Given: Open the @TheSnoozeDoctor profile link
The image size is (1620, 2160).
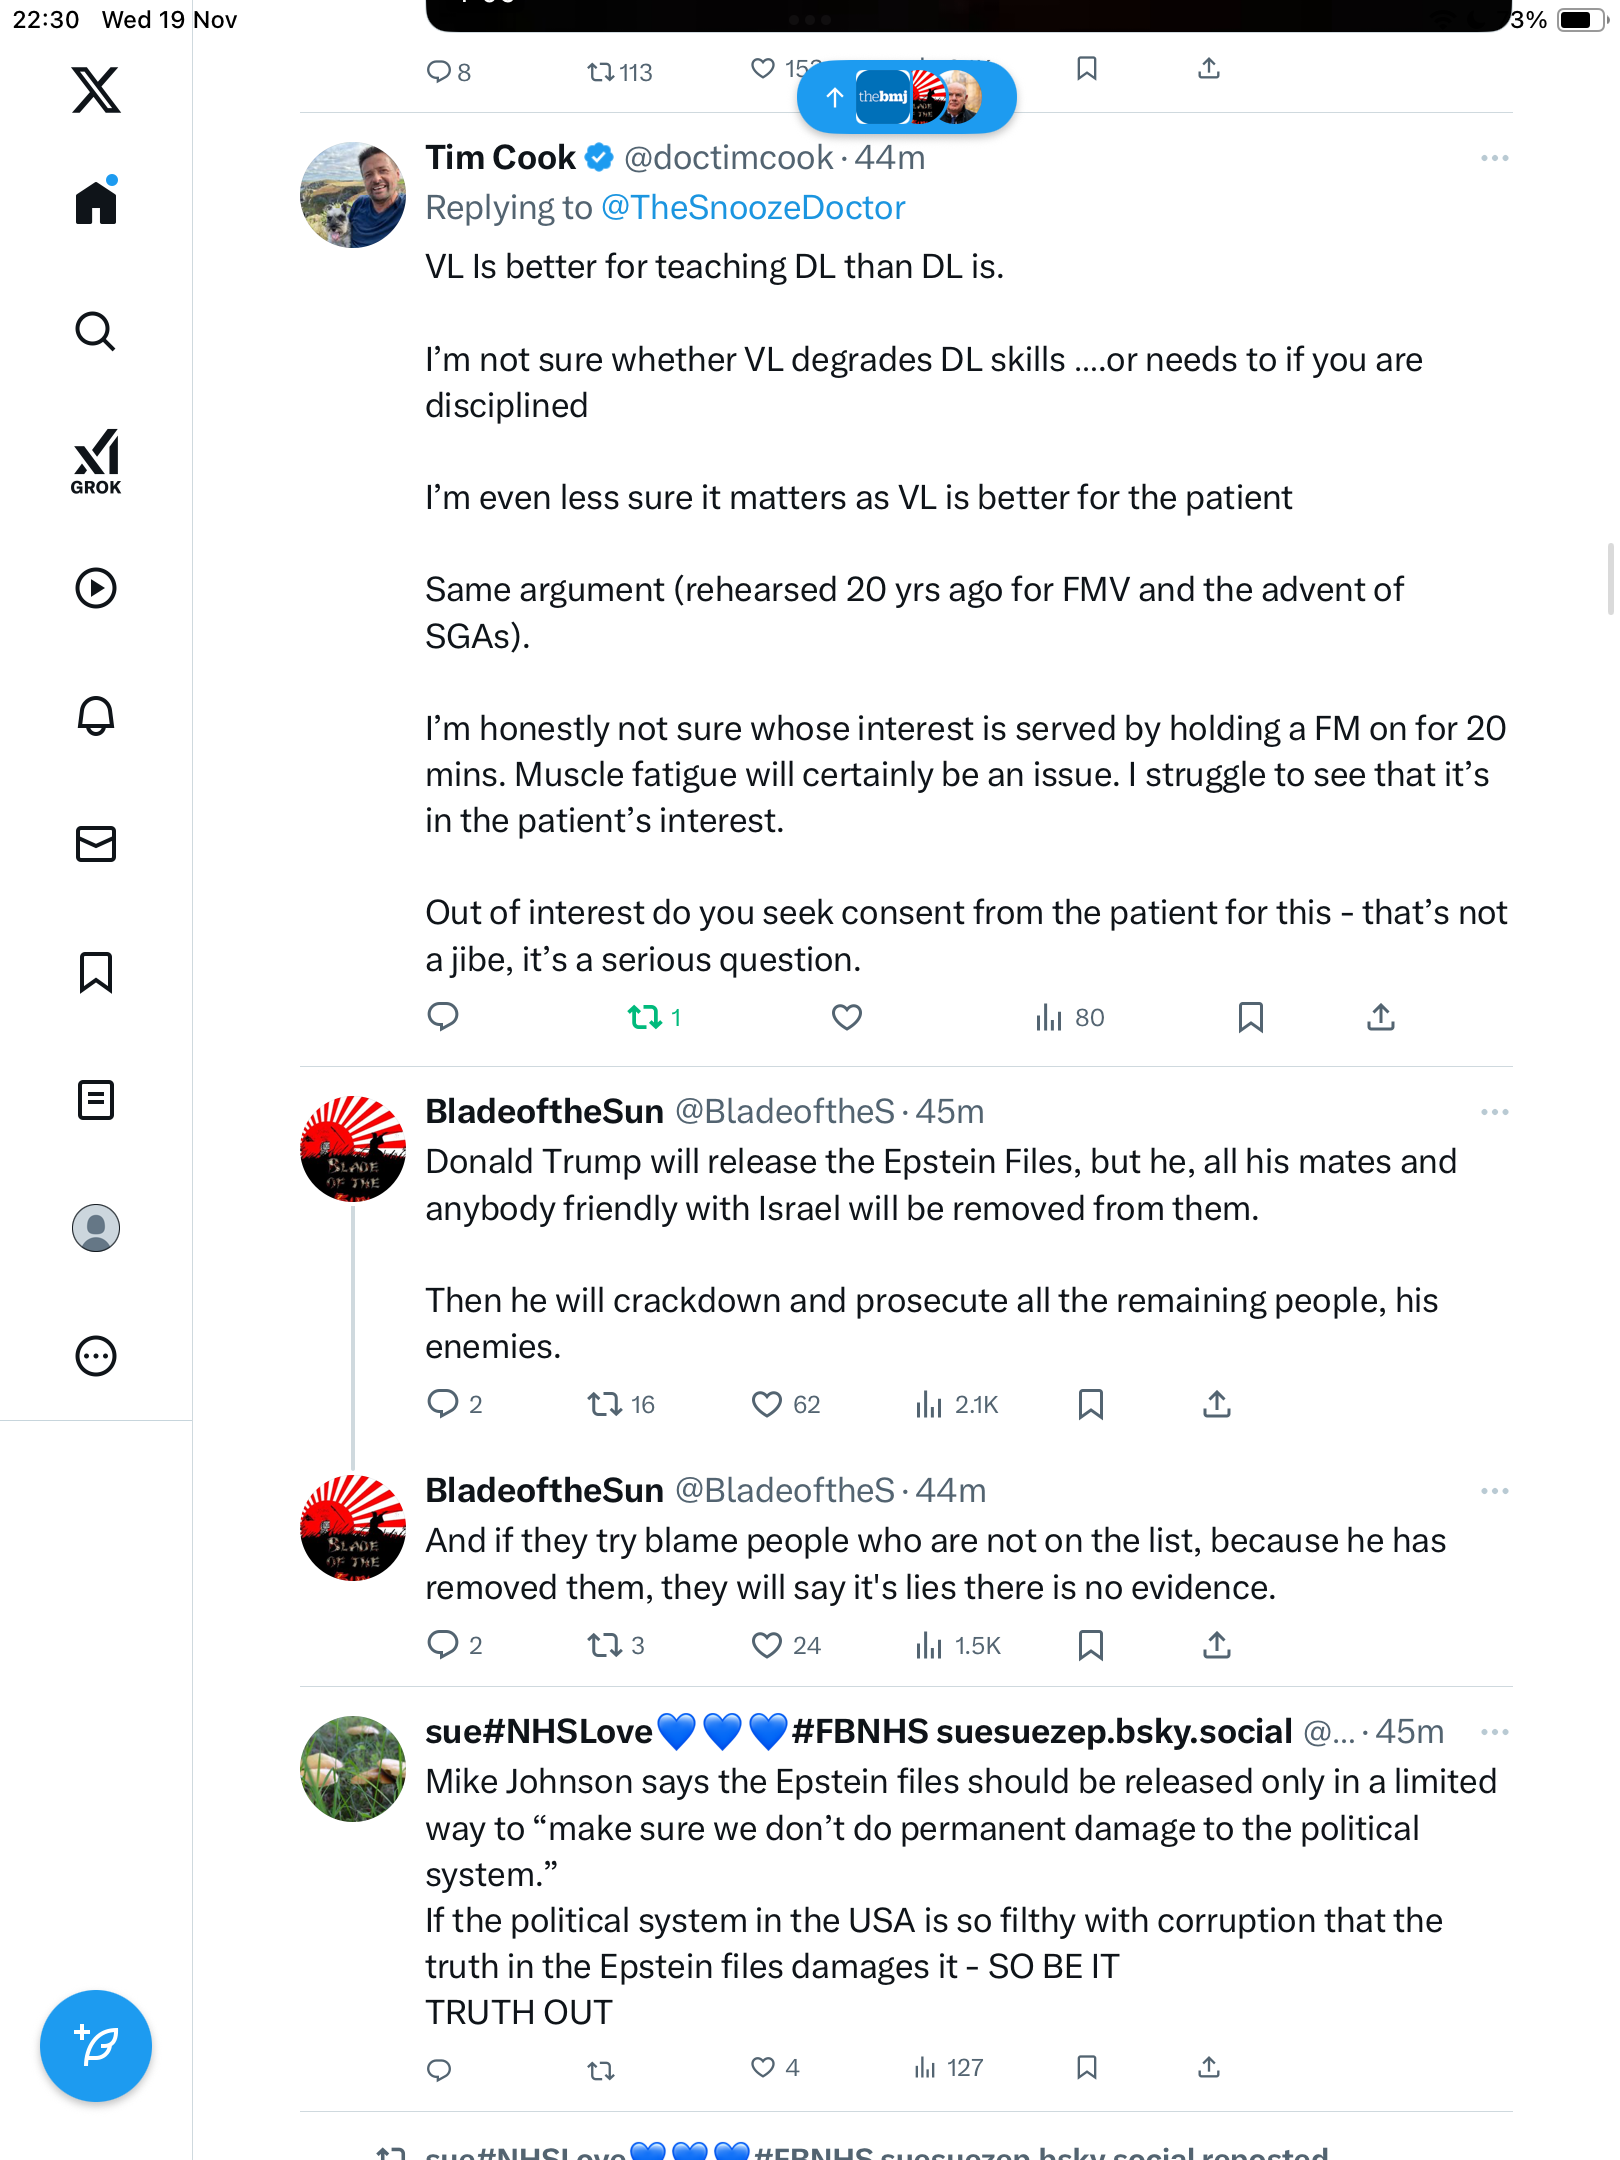Looking at the screenshot, I should coord(753,208).
